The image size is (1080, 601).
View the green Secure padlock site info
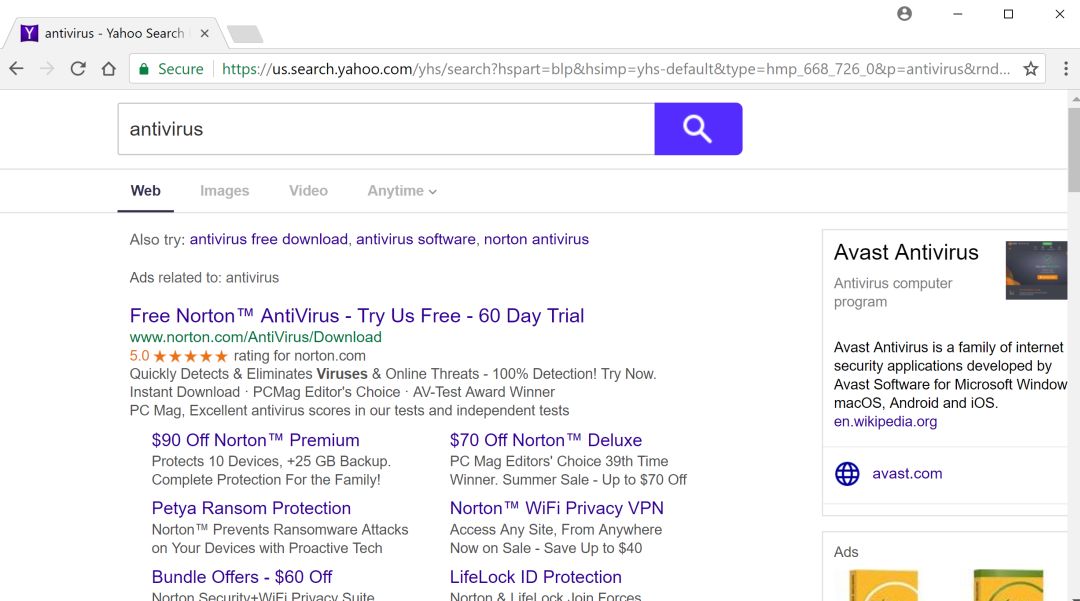coord(172,69)
